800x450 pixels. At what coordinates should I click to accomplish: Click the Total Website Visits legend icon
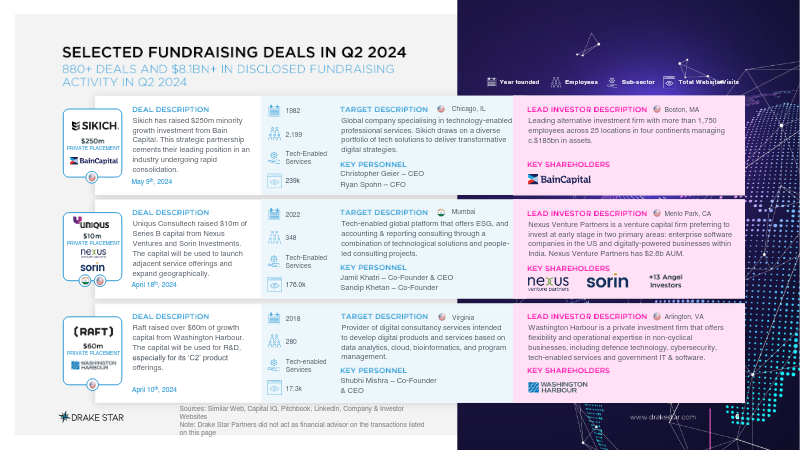(x=669, y=82)
